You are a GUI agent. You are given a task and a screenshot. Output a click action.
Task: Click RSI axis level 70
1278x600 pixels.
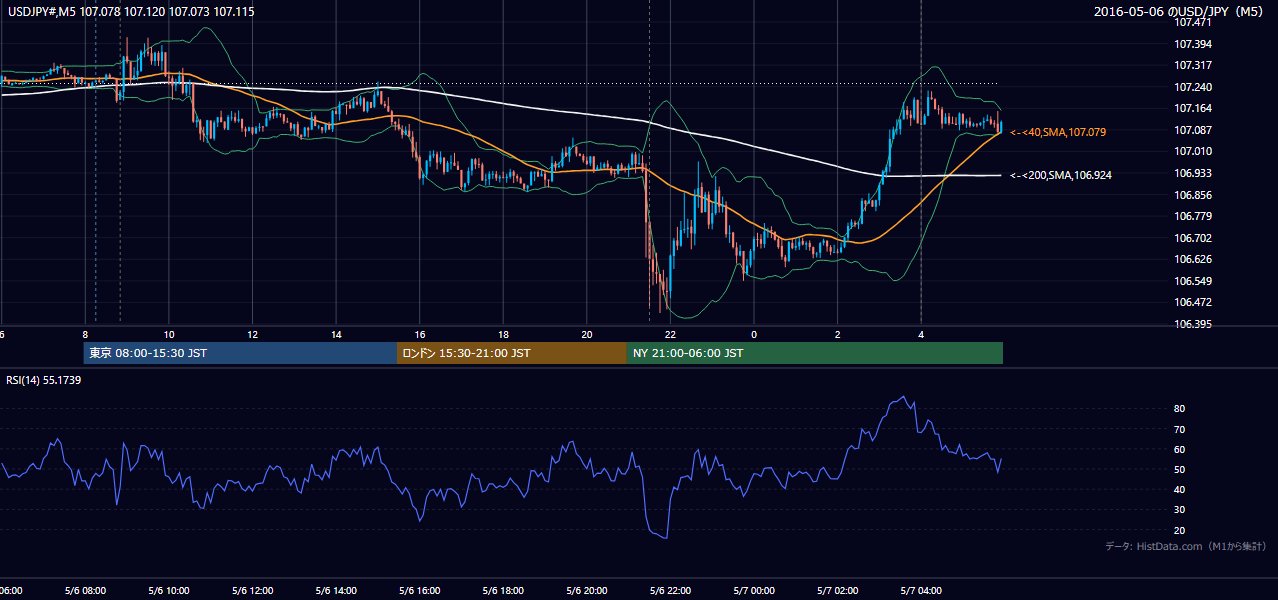(x=1180, y=429)
